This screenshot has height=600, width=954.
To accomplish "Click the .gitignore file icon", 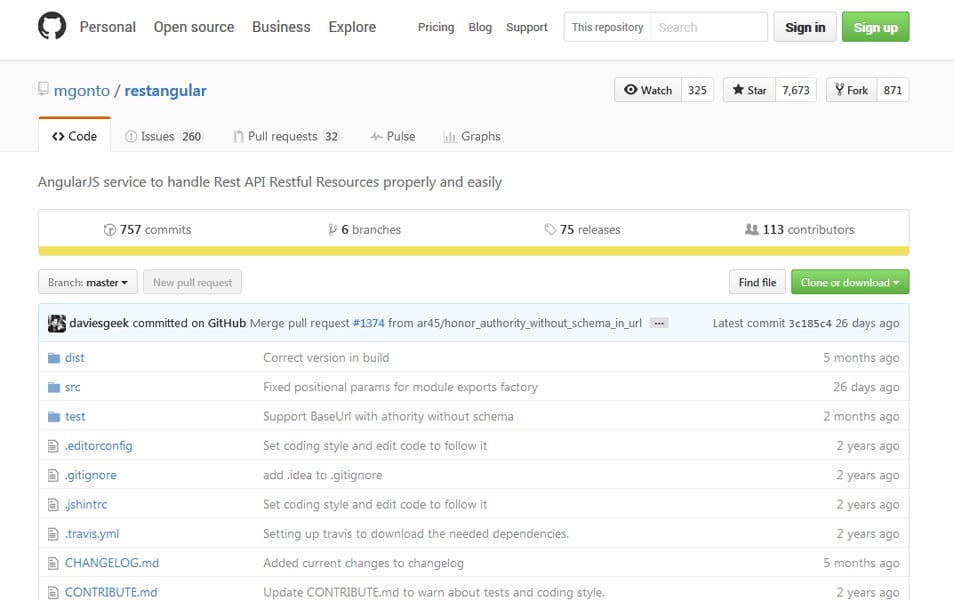I will point(53,475).
